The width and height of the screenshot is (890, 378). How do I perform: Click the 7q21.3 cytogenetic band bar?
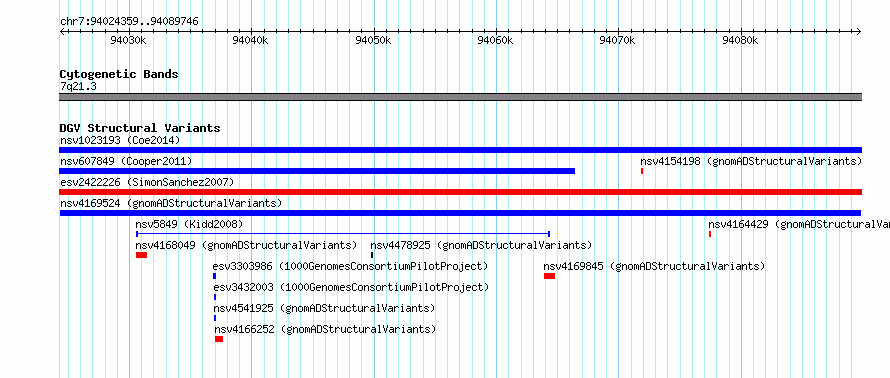460,97
